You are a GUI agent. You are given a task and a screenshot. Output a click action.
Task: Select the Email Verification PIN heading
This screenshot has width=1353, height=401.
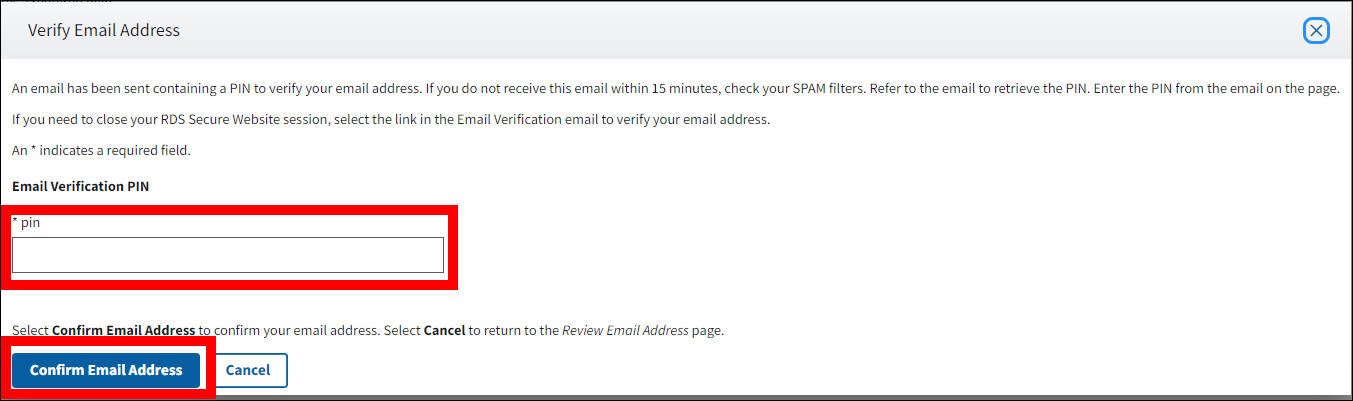click(x=81, y=186)
